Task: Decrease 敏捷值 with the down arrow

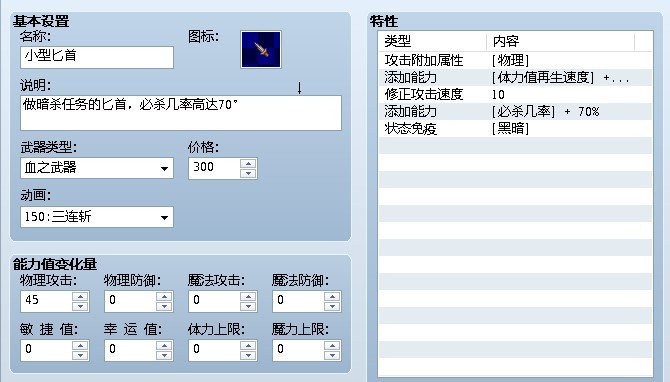Action: click(80, 356)
